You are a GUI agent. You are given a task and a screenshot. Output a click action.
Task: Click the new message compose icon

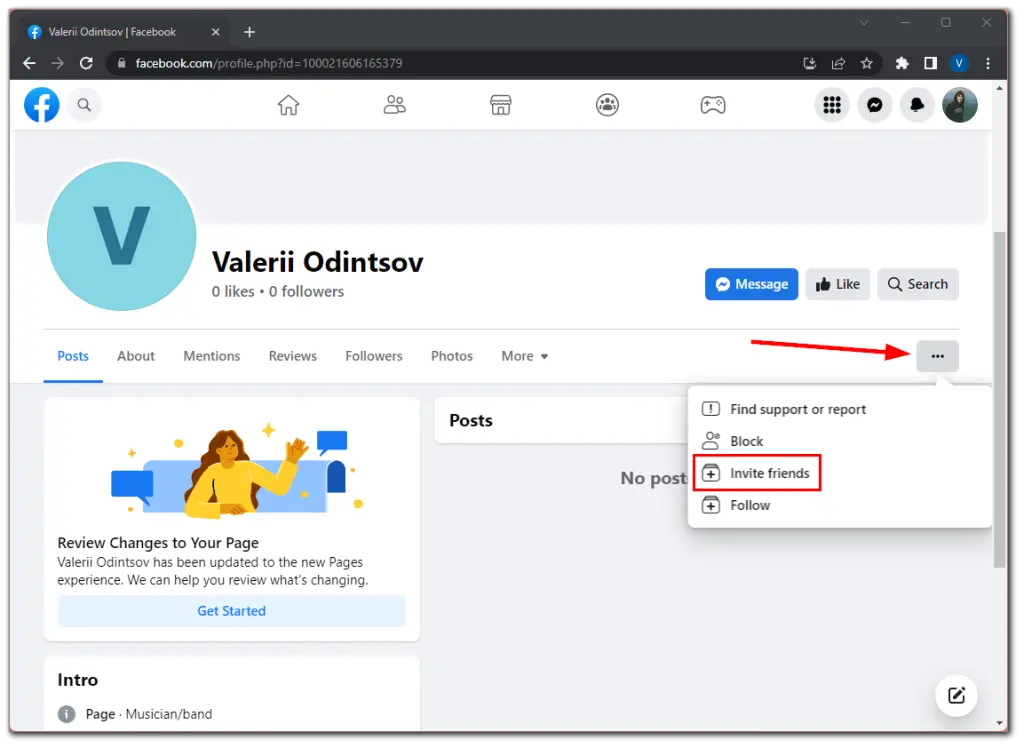[x=956, y=695]
